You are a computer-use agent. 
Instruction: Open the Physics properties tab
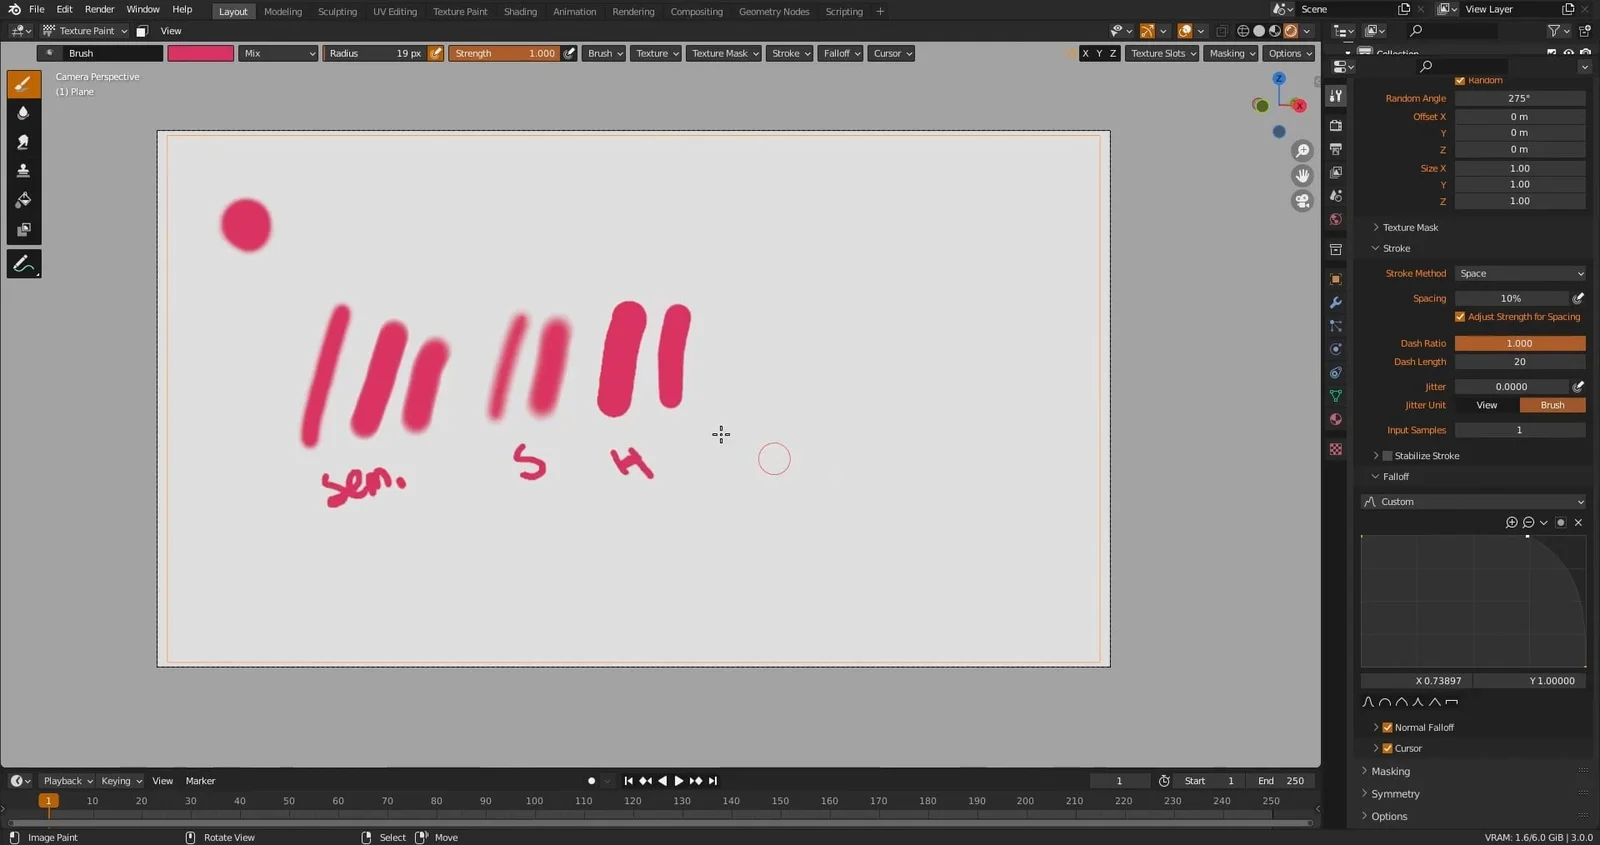click(1336, 349)
